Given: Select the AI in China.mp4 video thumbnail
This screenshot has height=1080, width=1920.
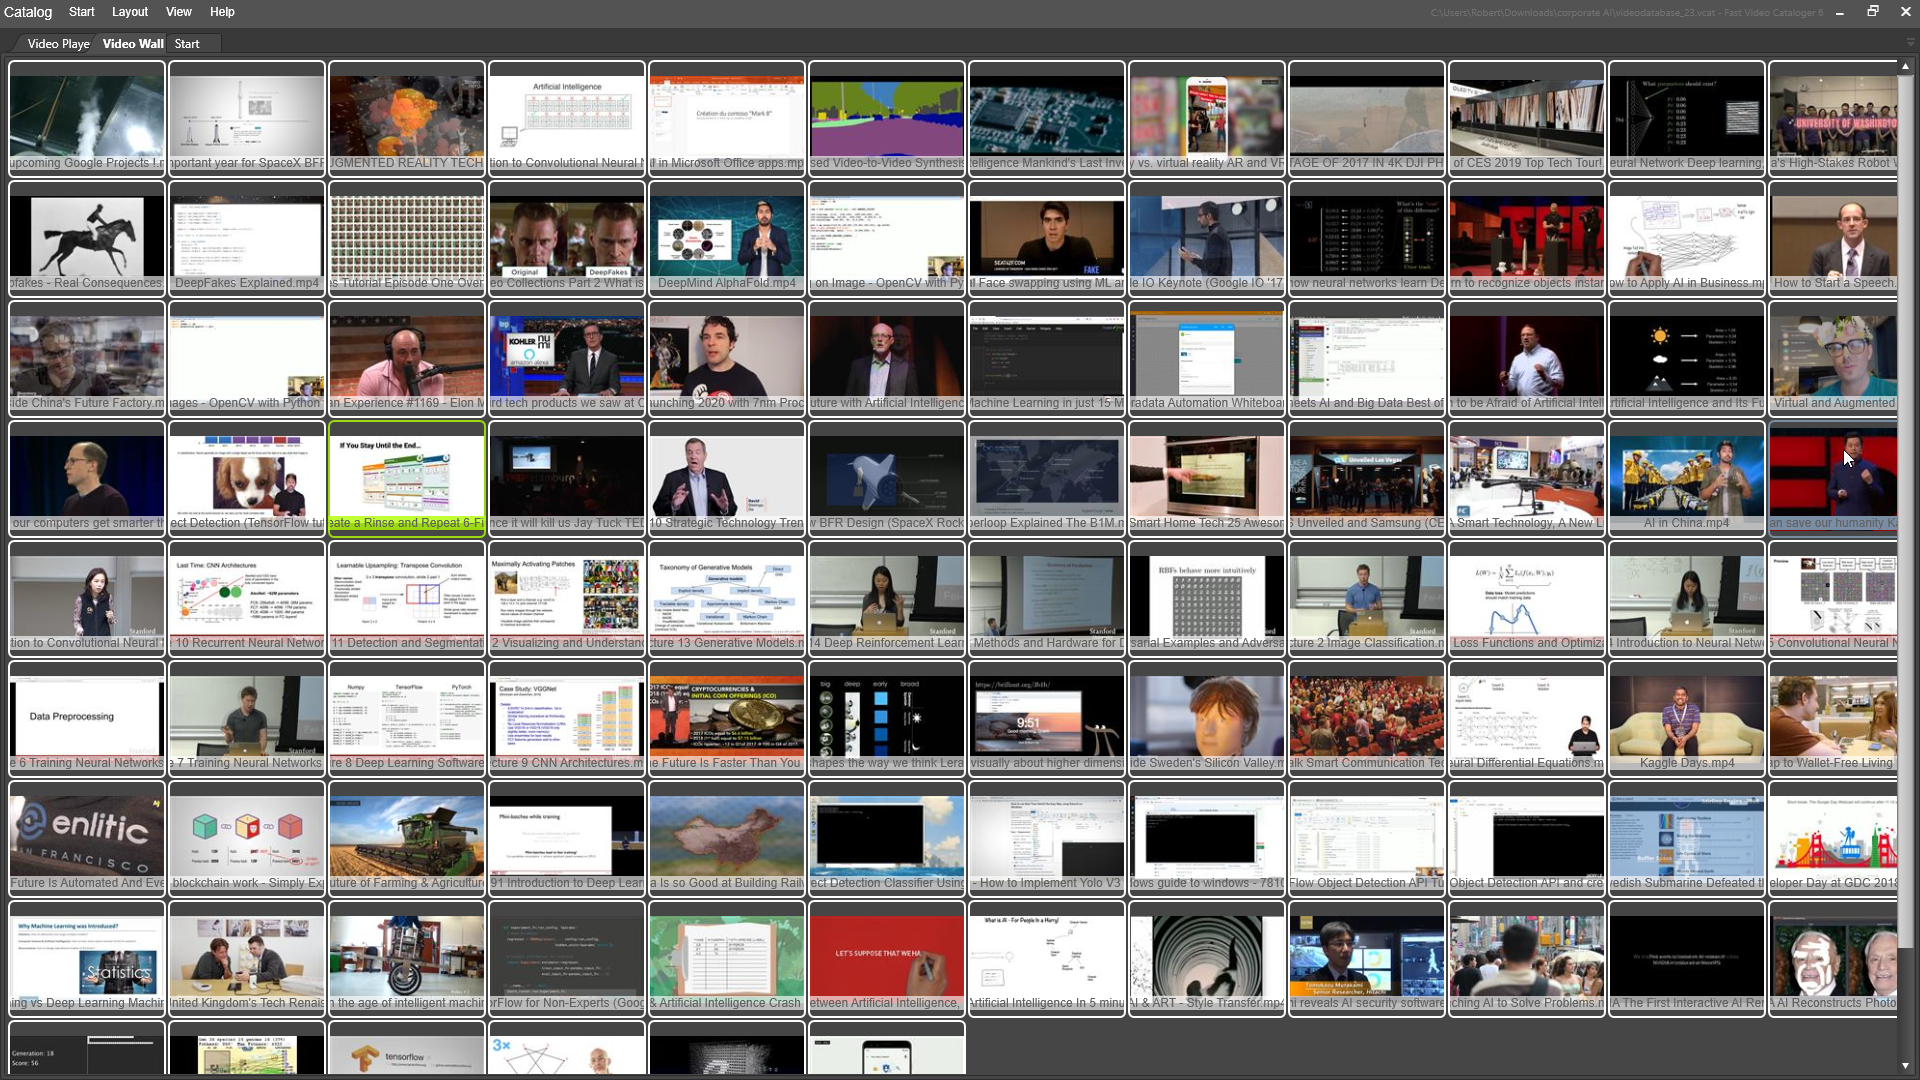Looking at the screenshot, I should click(x=1686, y=478).
